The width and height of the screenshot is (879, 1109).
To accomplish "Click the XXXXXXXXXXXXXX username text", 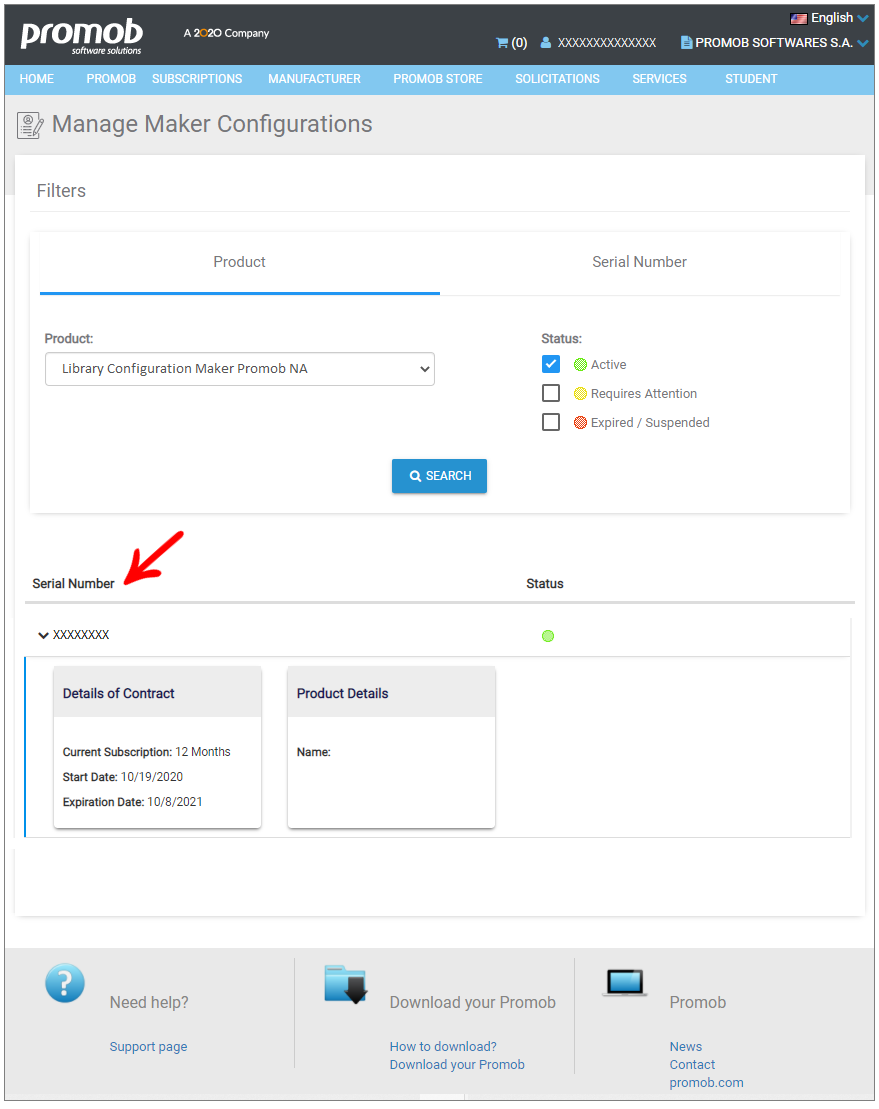I will click(x=607, y=43).
